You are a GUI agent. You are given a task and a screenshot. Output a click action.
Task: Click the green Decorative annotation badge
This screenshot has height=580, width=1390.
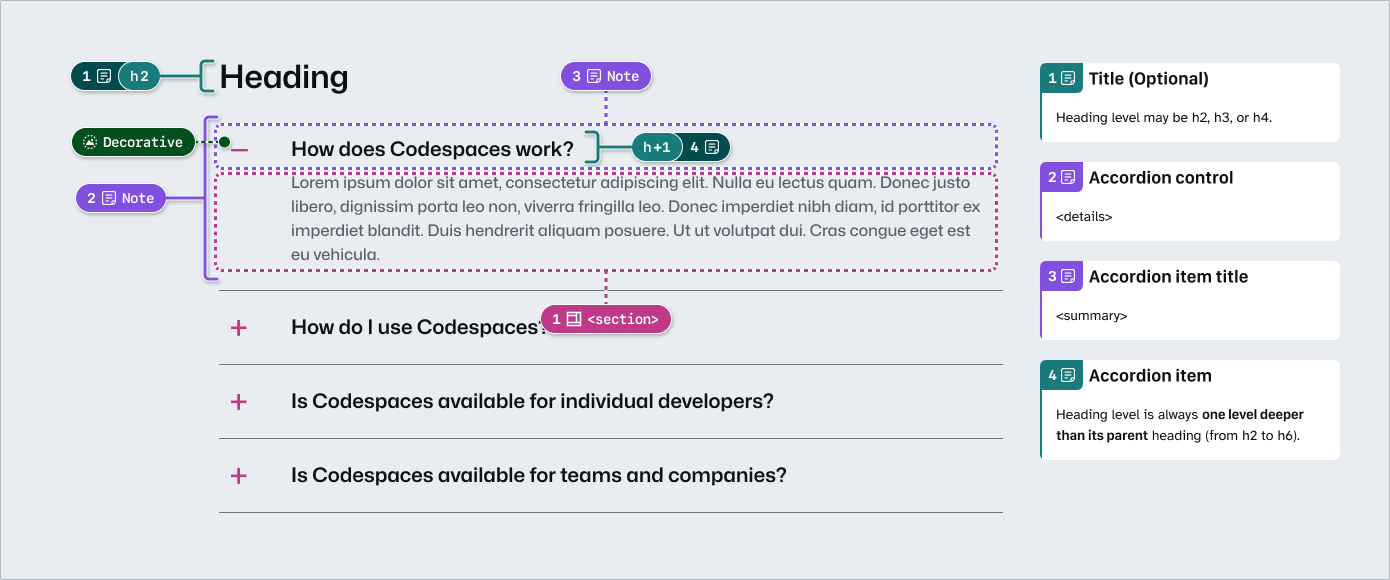tap(134, 142)
